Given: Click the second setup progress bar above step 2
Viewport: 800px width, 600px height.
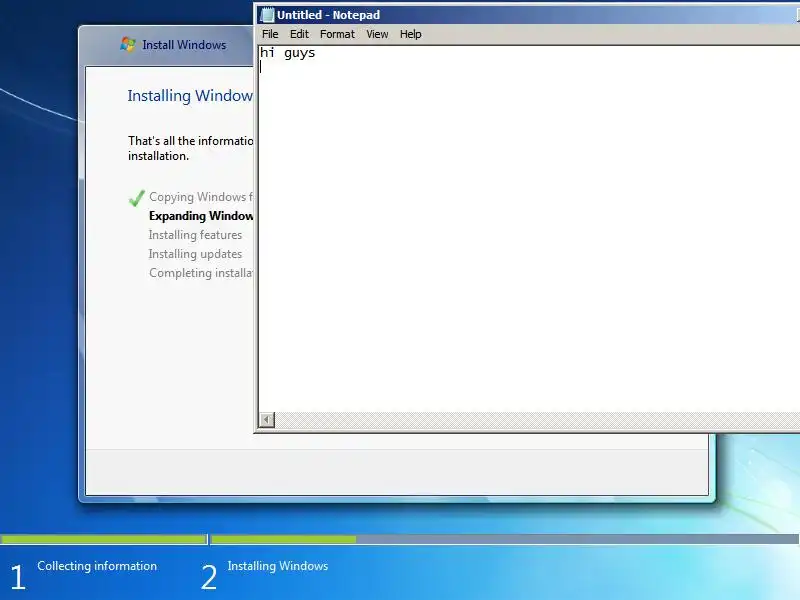Looking at the screenshot, I should [x=505, y=539].
